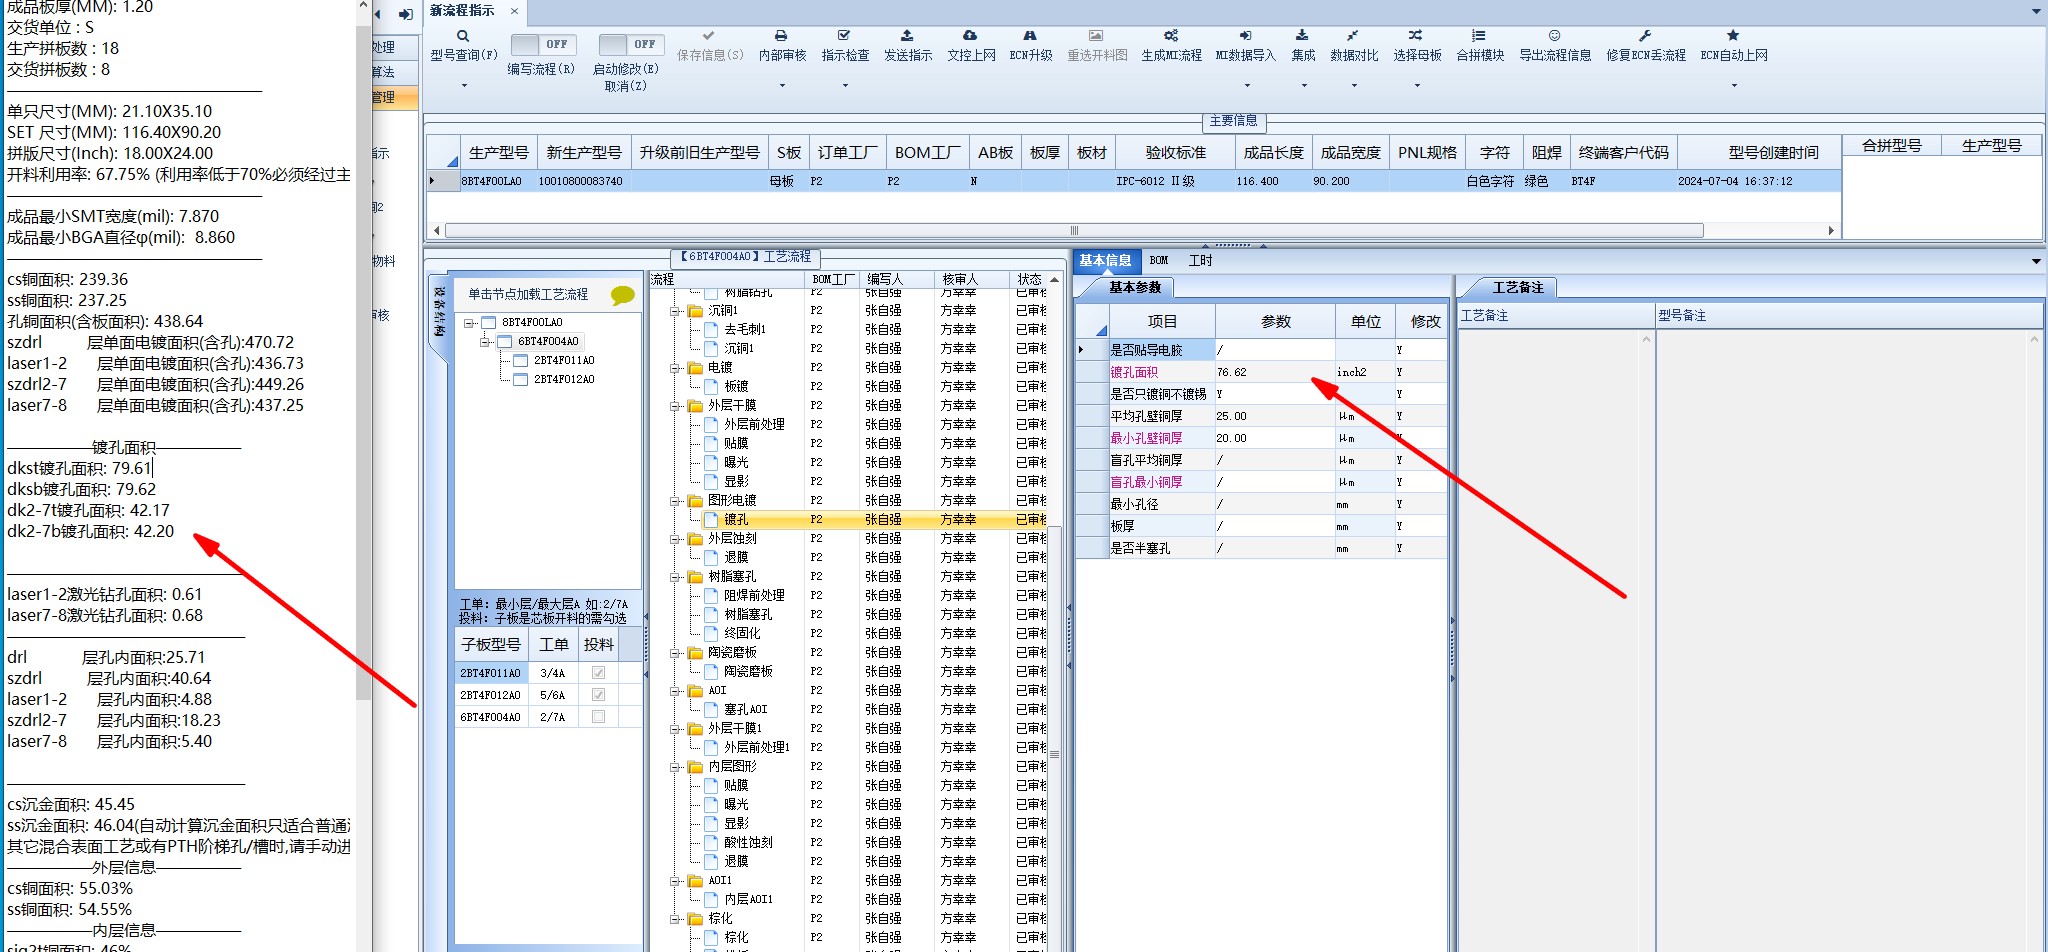Select the 2BT4F011A0 row in the 子板型号 table
The height and width of the screenshot is (952, 2048).
pos(549,673)
